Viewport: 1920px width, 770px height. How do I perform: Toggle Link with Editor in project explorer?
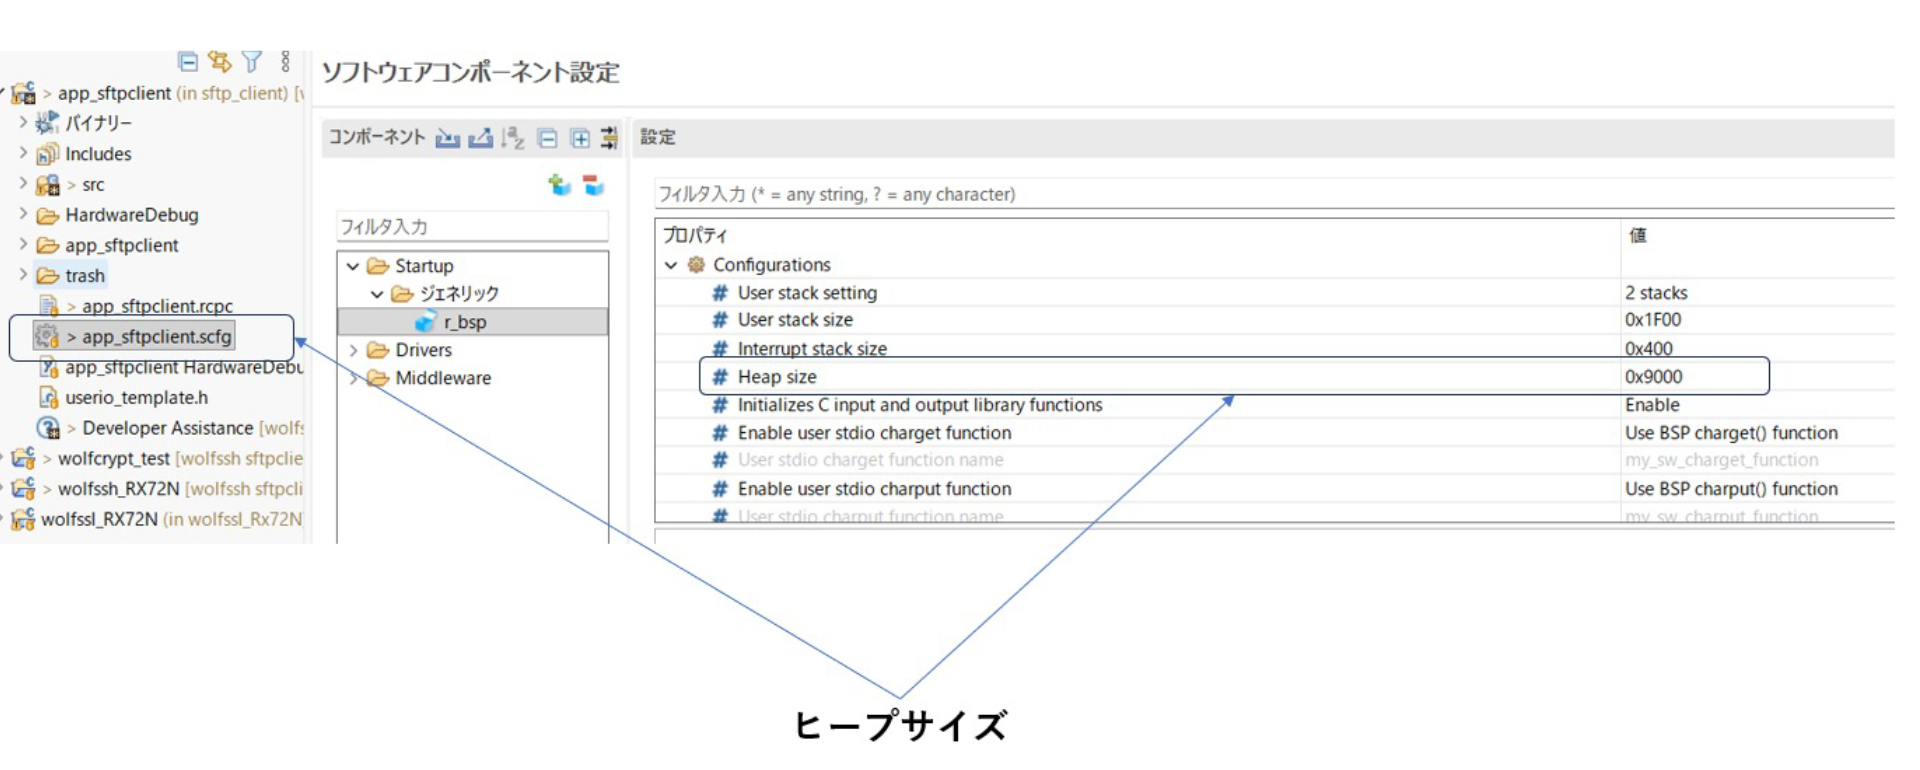point(219,62)
